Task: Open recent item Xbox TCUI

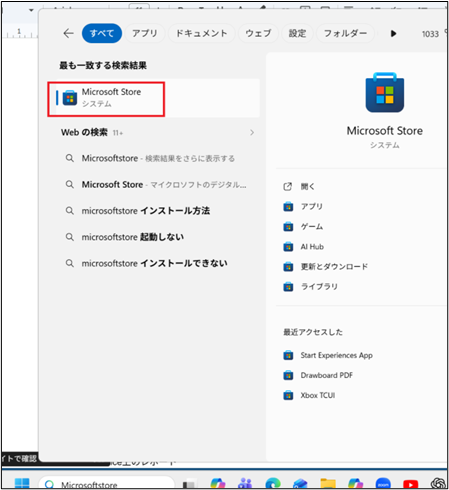Action: point(318,395)
